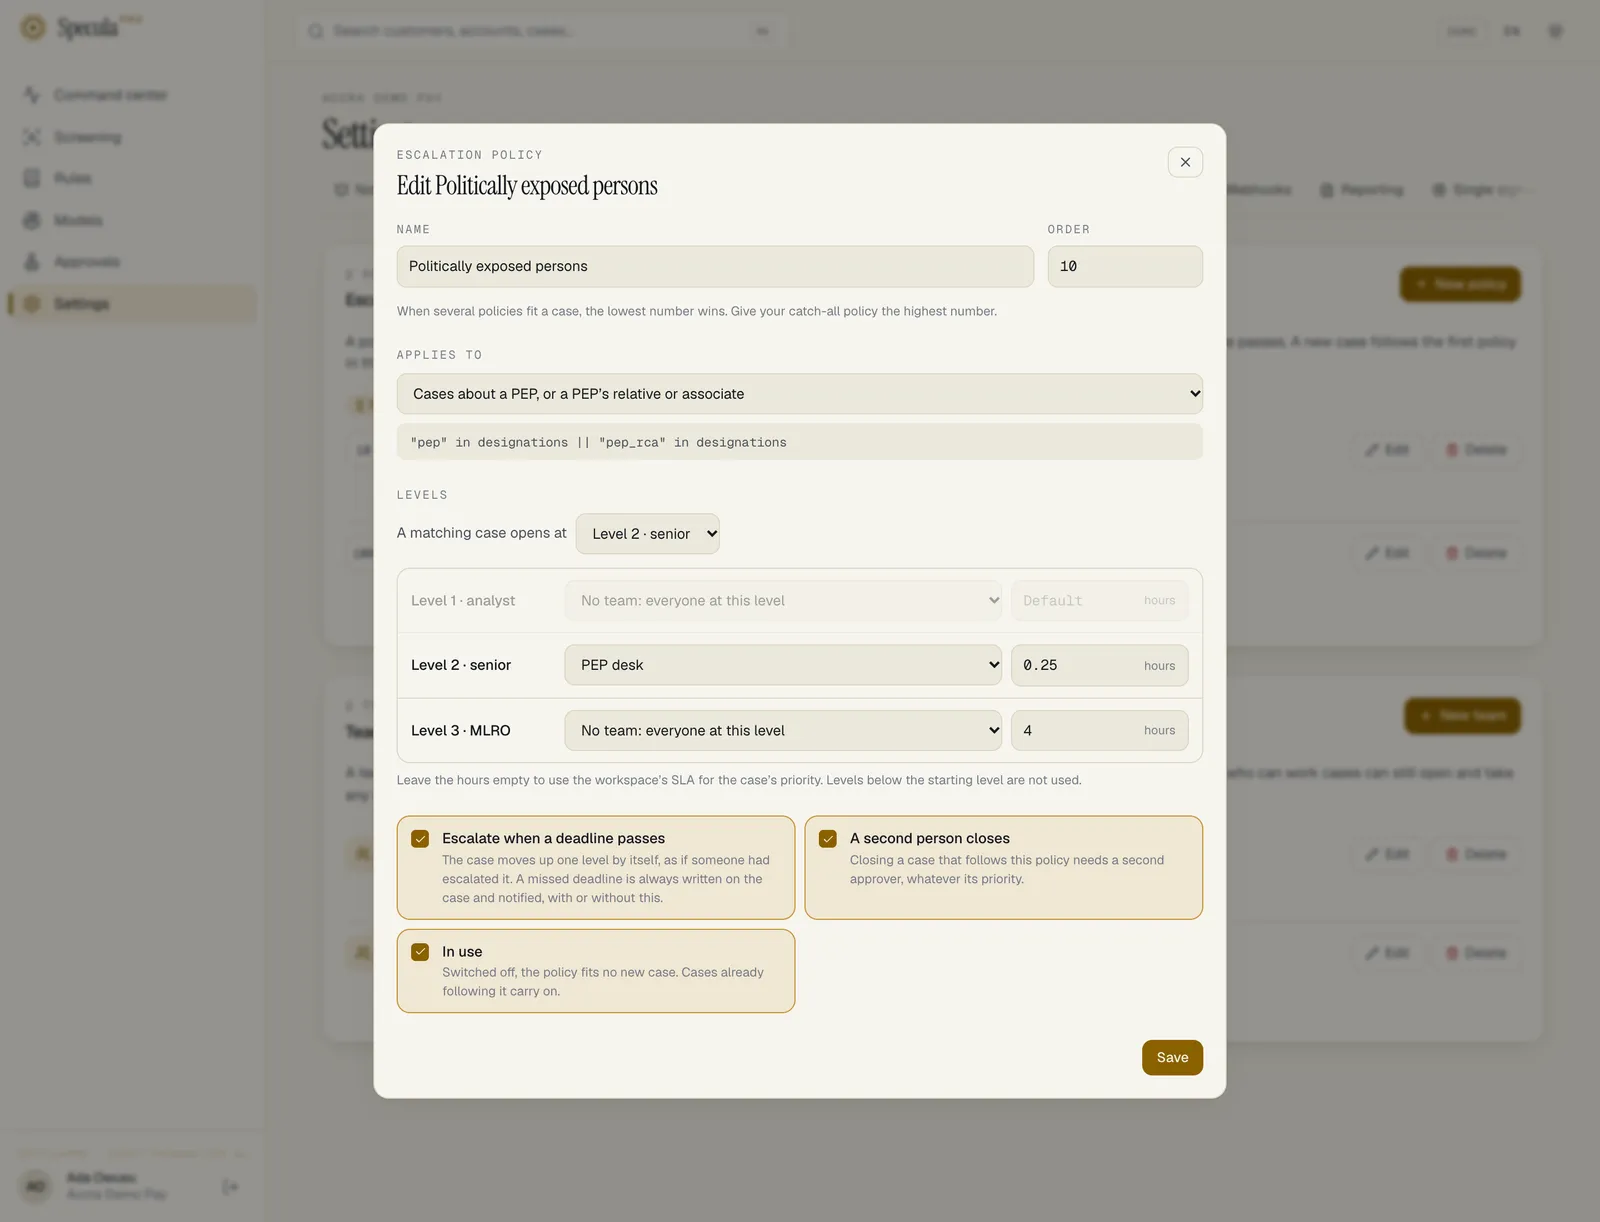Image resolution: width=1600 pixels, height=1222 pixels.
Task: Open the Level 2 · senior team dropdown
Action: 783,665
